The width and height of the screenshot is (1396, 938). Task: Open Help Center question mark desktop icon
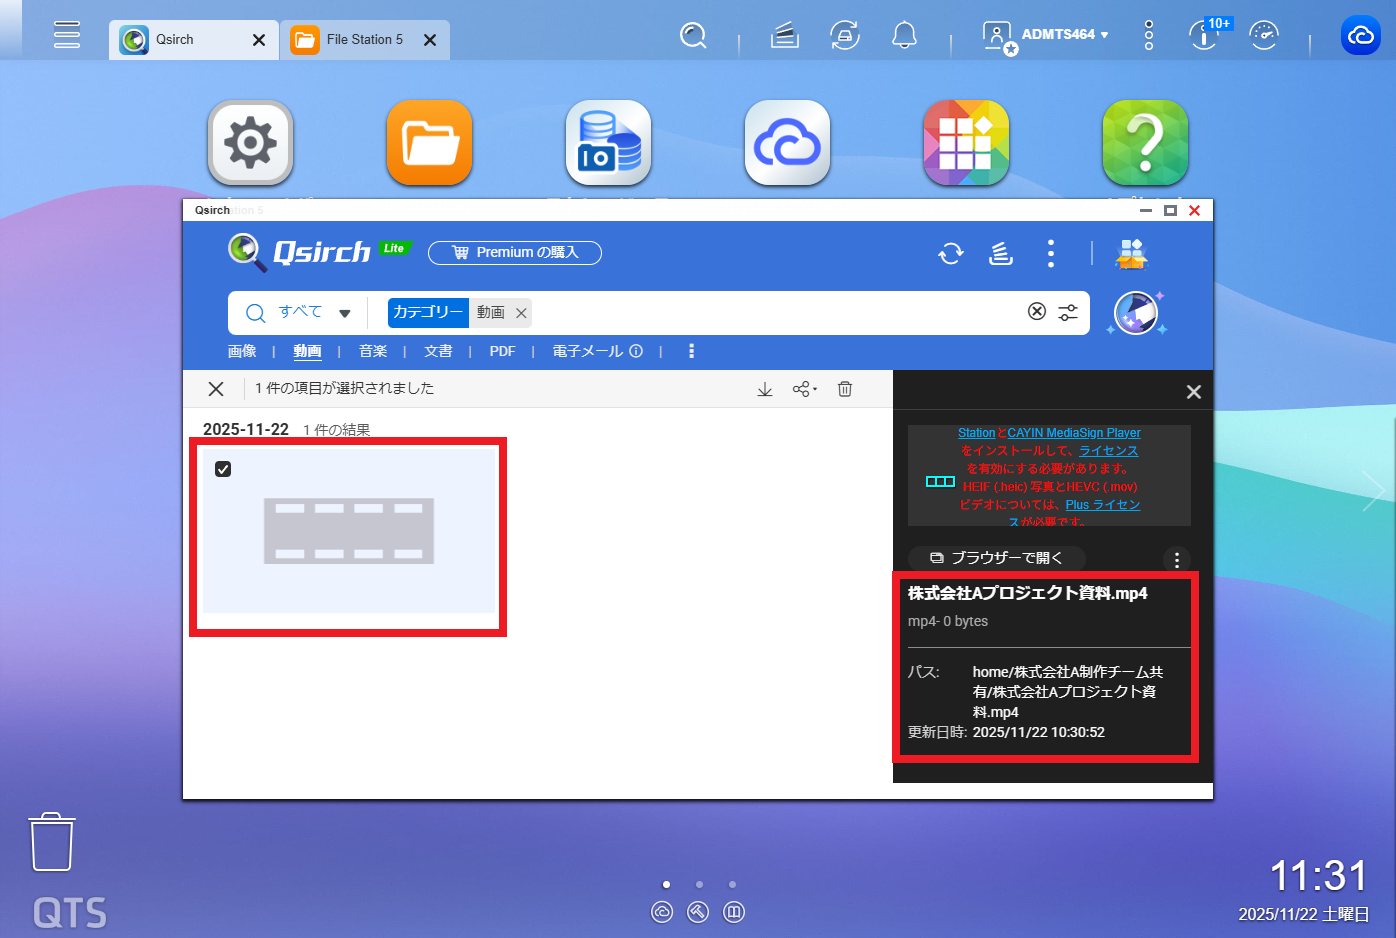[x=1145, y=143]
